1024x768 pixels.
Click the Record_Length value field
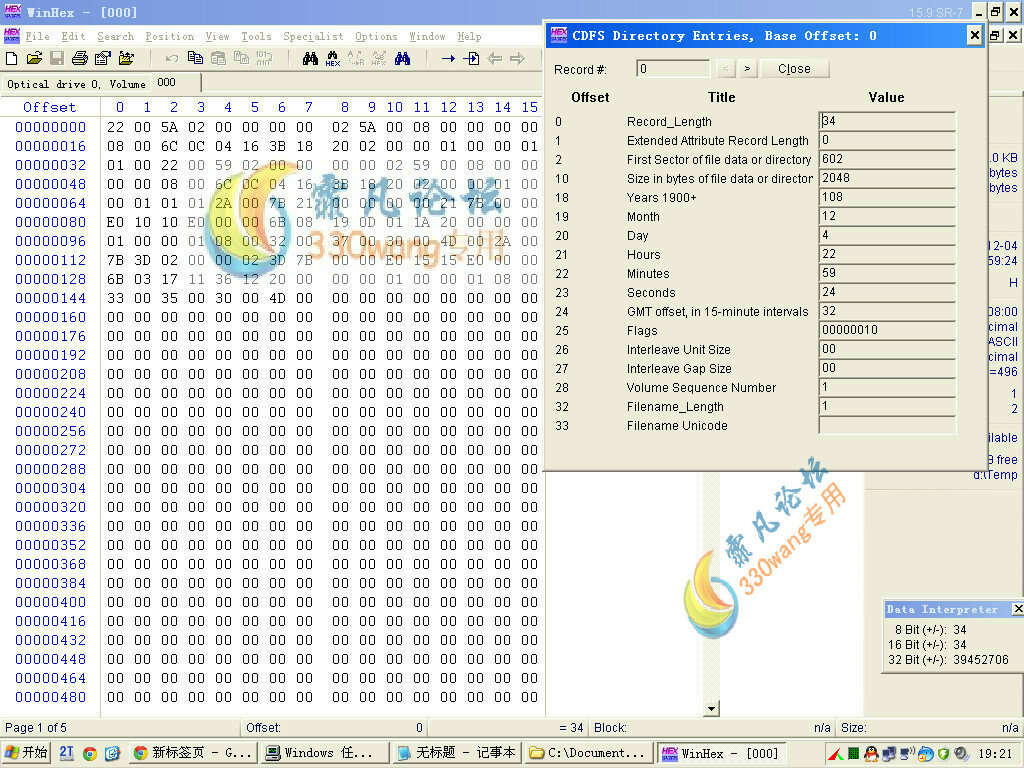pyautogui.click(x=887, y=121)
